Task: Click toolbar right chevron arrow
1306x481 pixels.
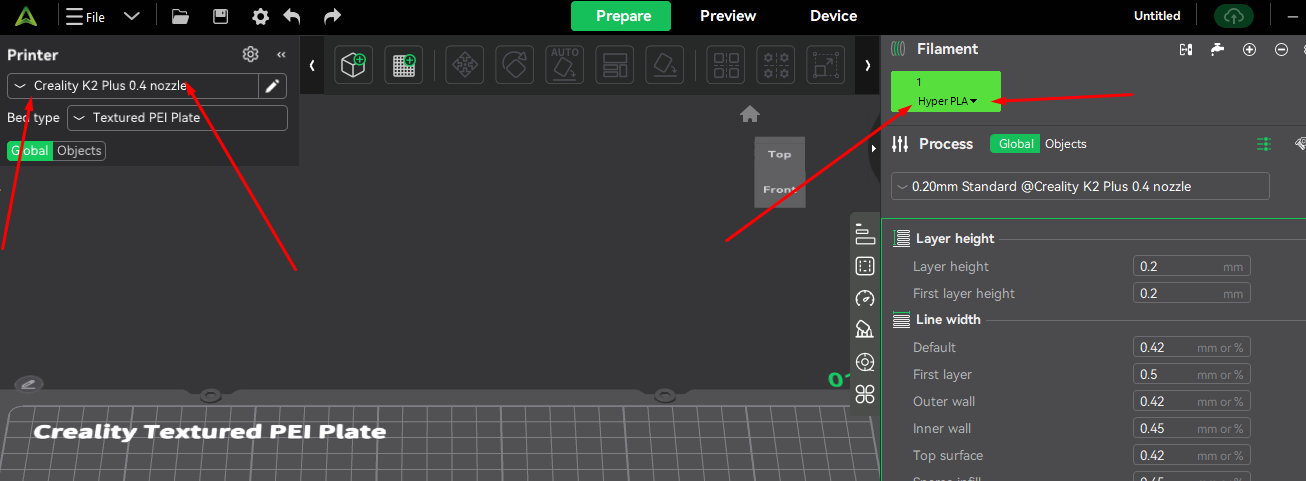Action: [867, 65]
